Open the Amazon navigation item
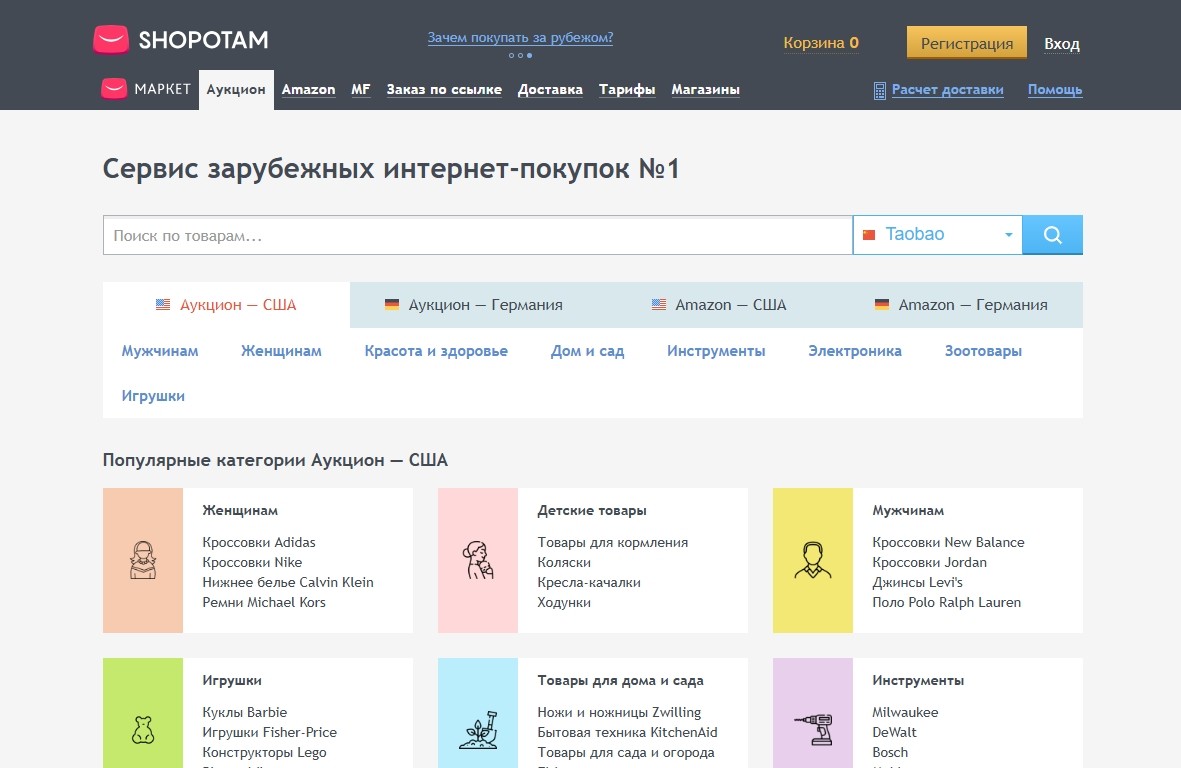This screenshot has width=1181, height=768. (308, 90)
